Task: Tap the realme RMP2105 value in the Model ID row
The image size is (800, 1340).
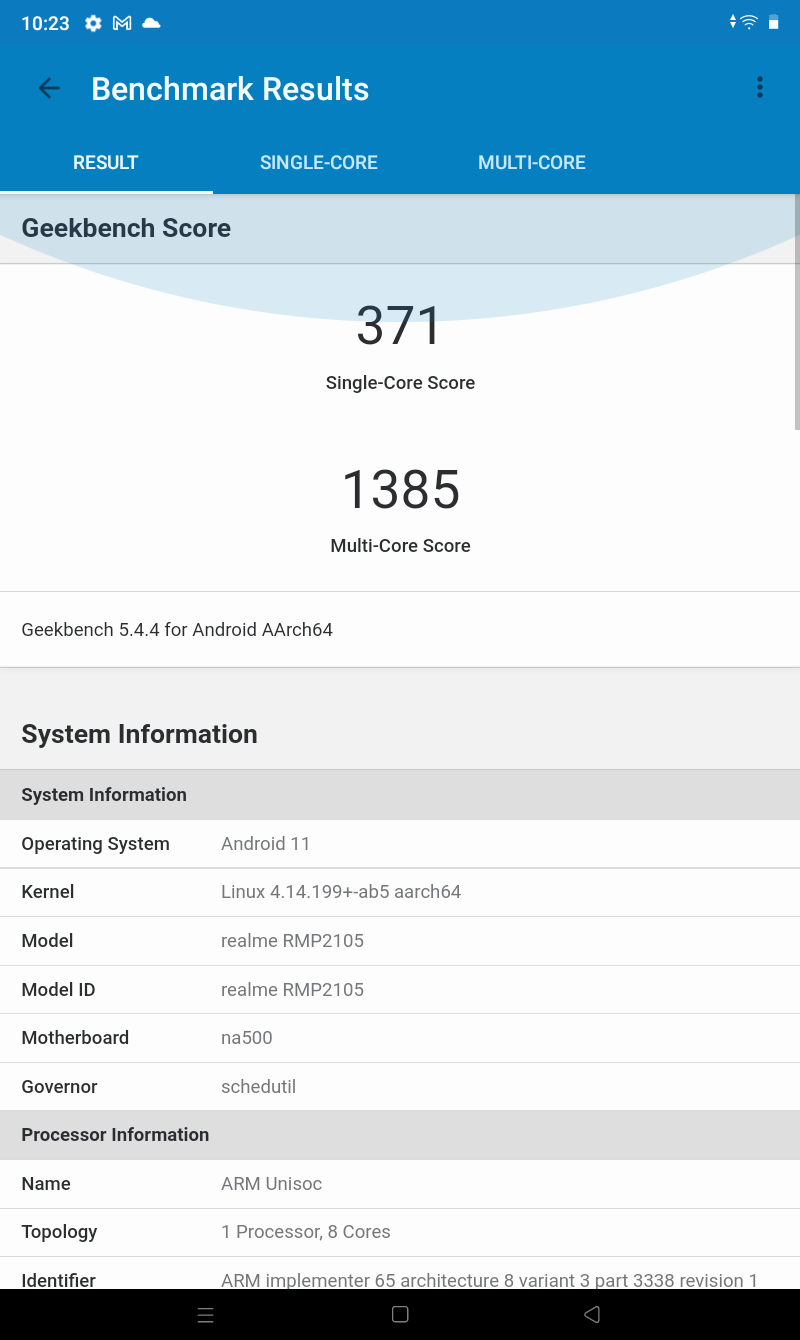Action: click(x=292, y=990)
